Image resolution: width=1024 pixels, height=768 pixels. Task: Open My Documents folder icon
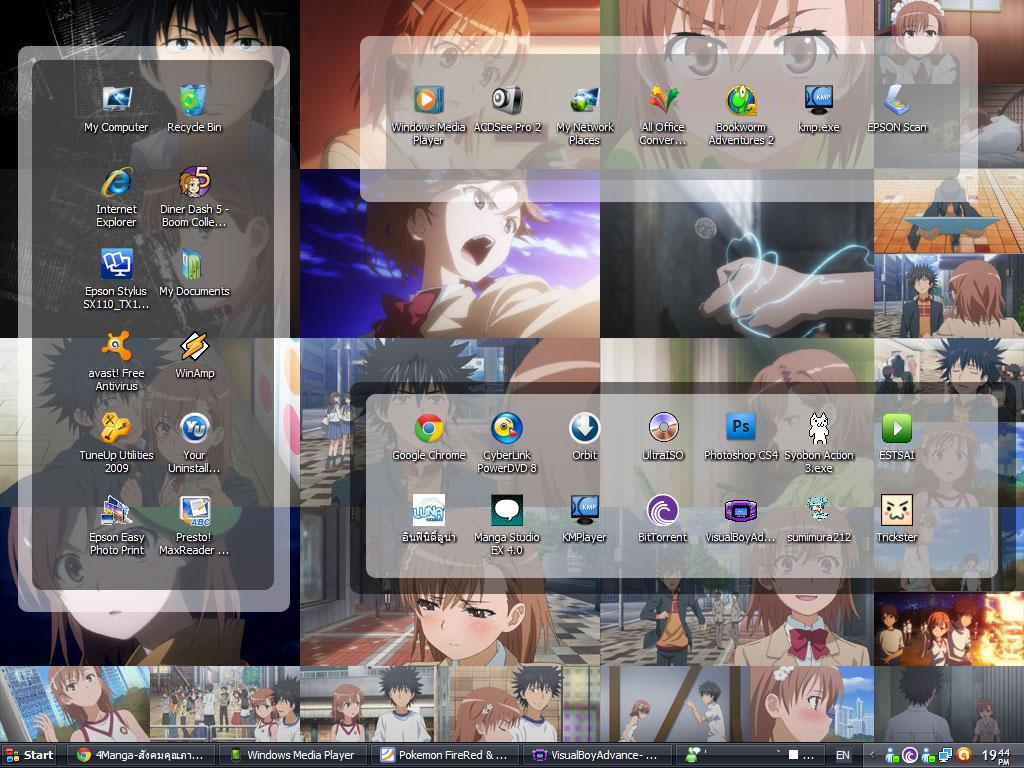pyautogui.click(x=194, y=273)
